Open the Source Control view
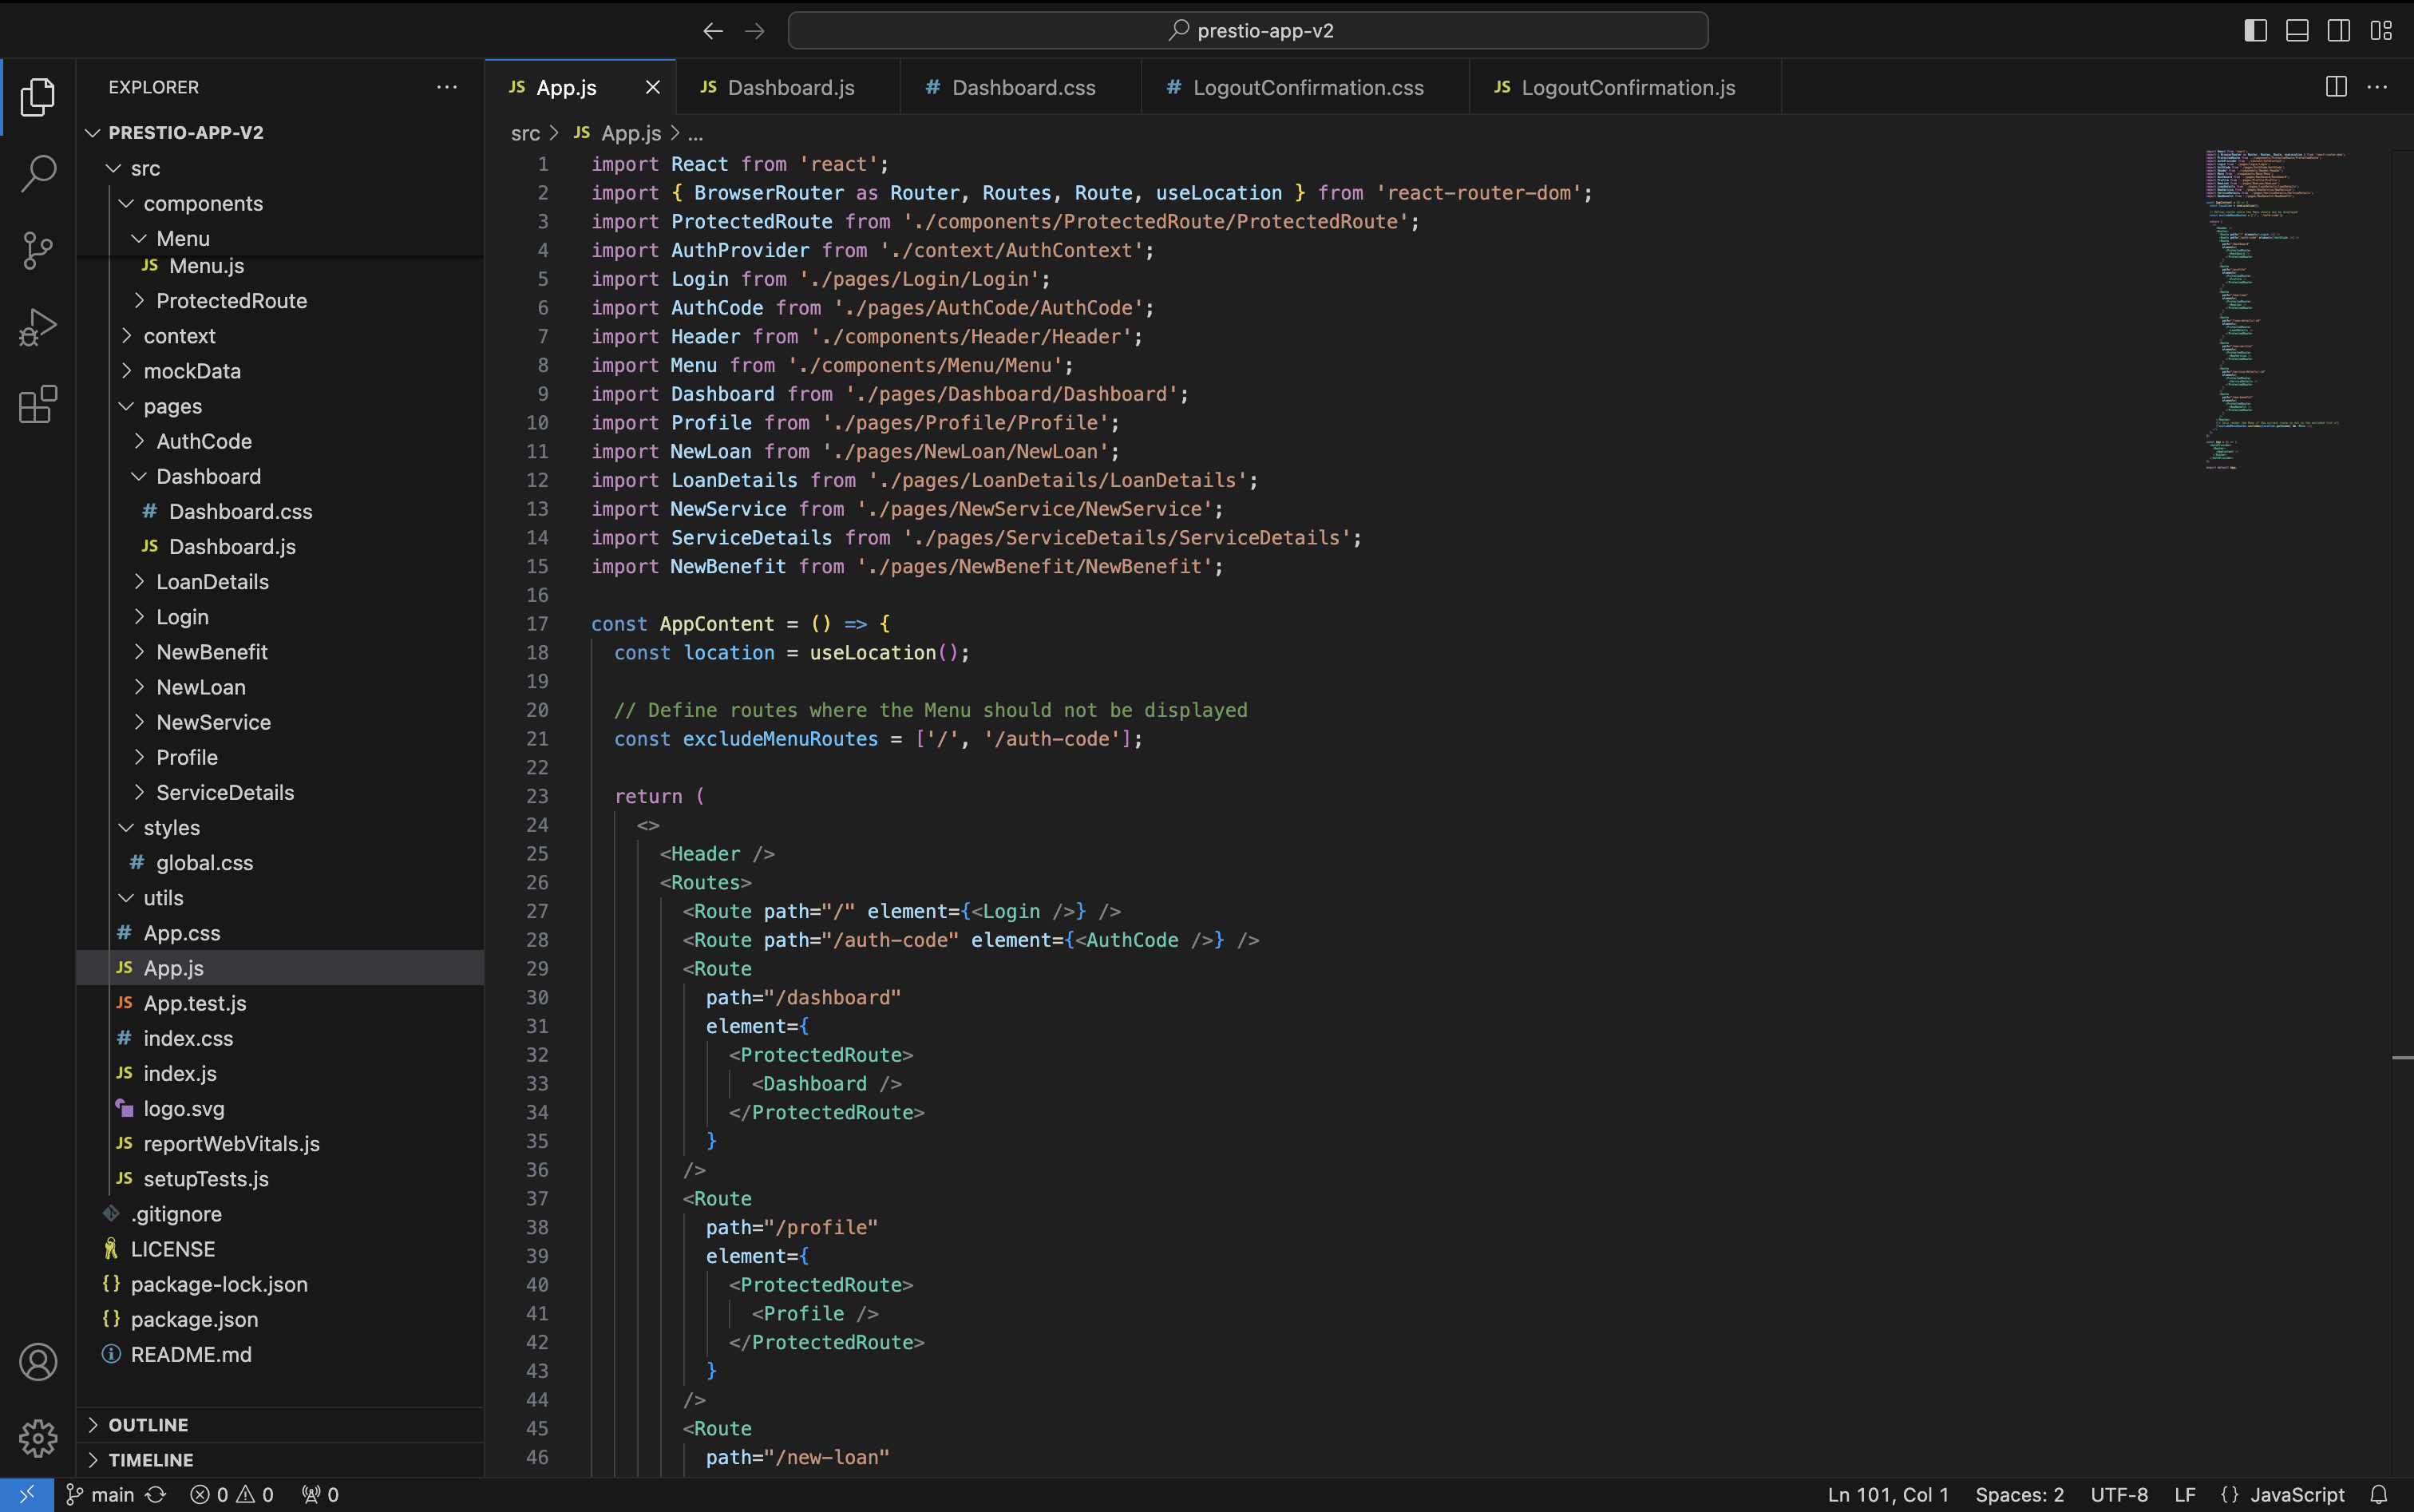 (x=38, y=250)
